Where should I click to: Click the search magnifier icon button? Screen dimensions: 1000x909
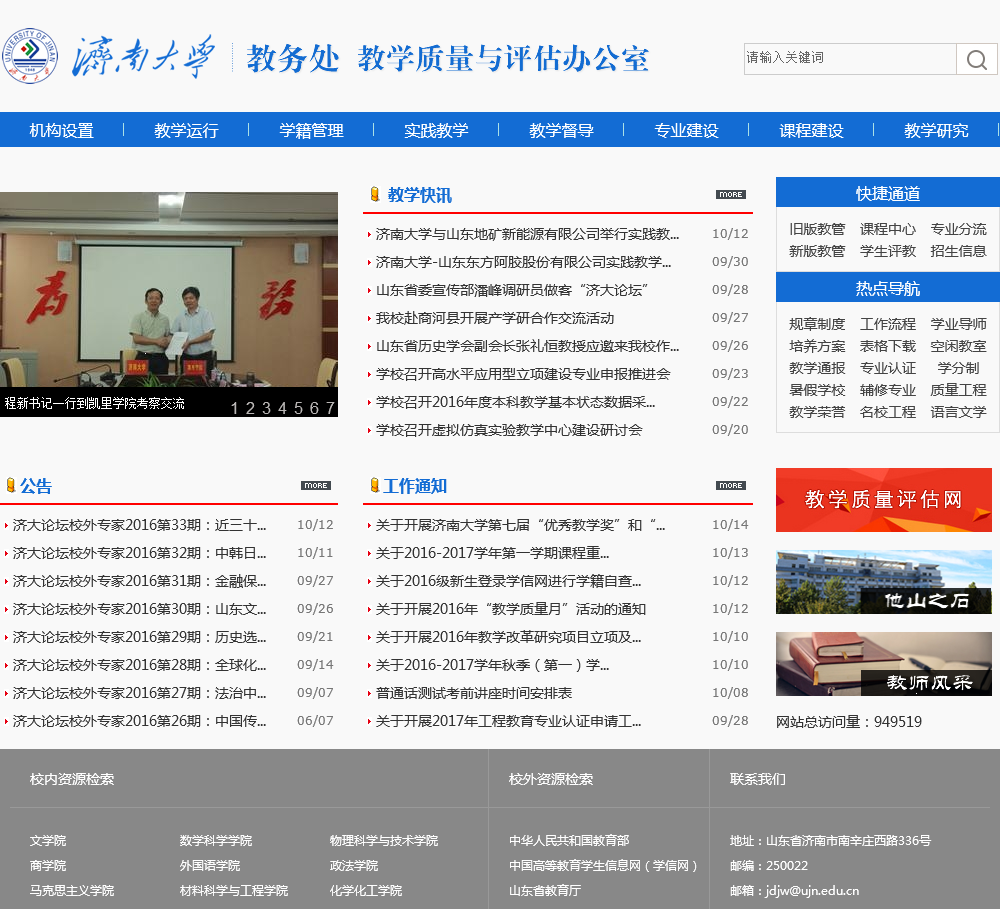976,59
